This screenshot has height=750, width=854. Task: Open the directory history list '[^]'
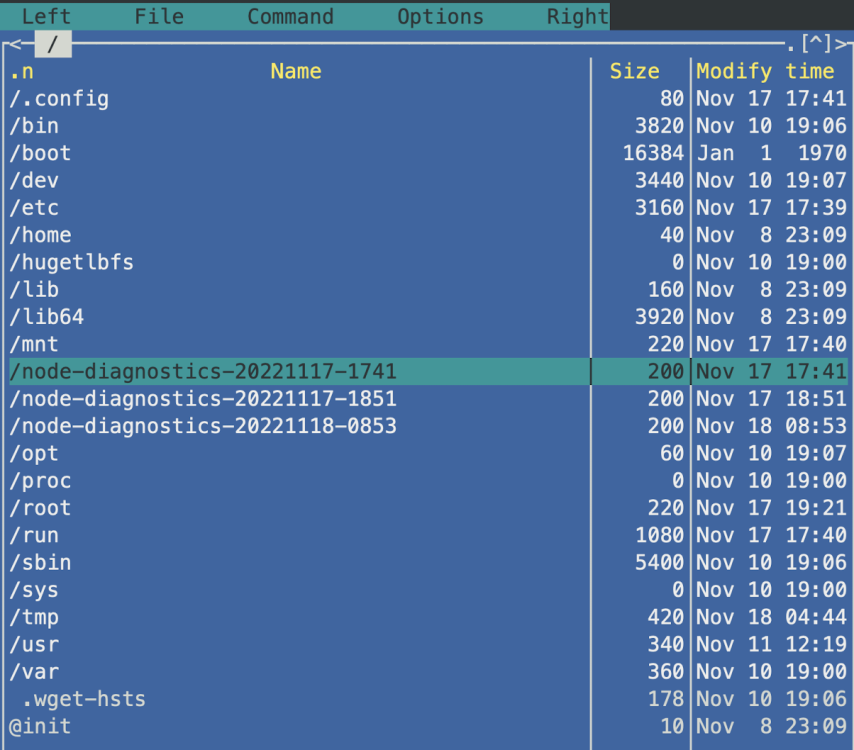click(x=816, y=44)
